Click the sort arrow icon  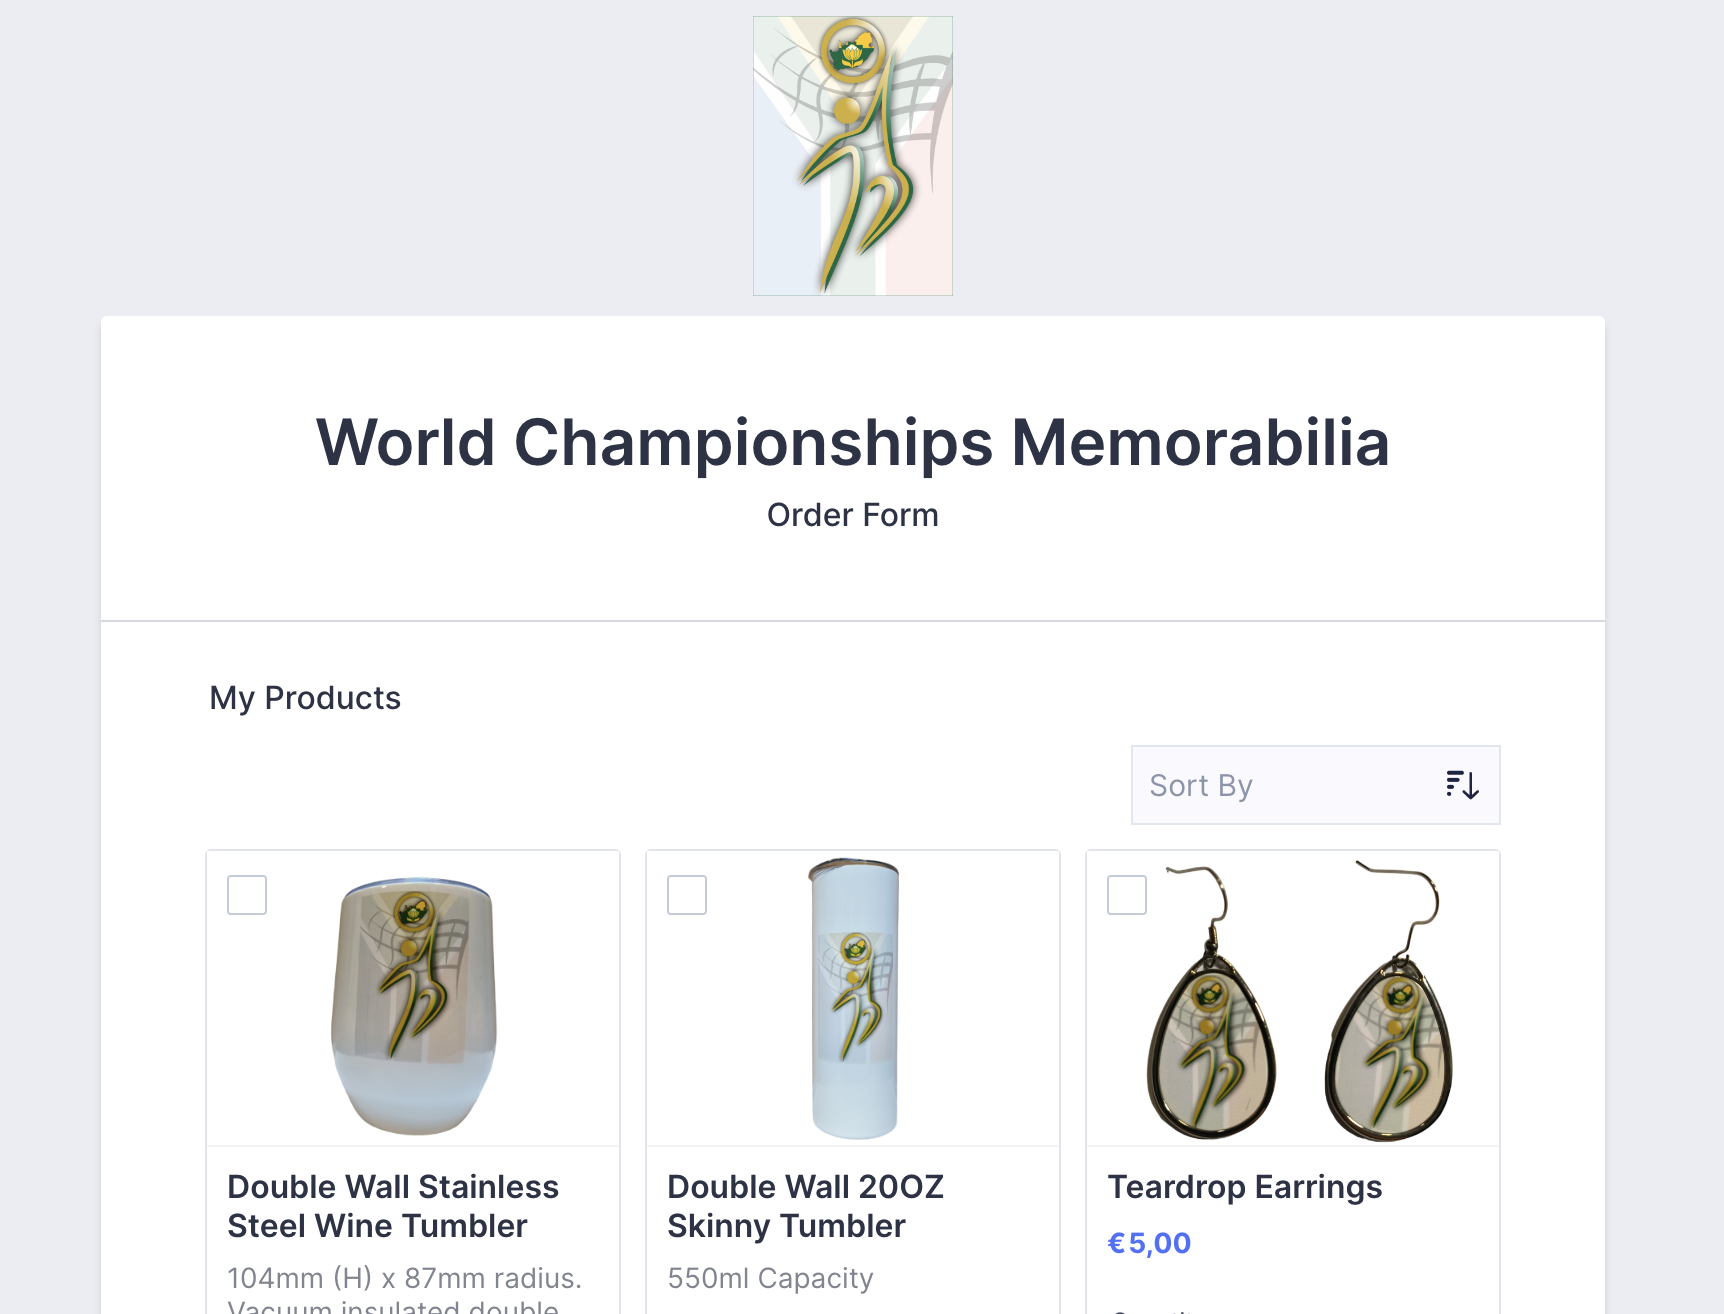pyautogui.click(x=1462, y=785)
